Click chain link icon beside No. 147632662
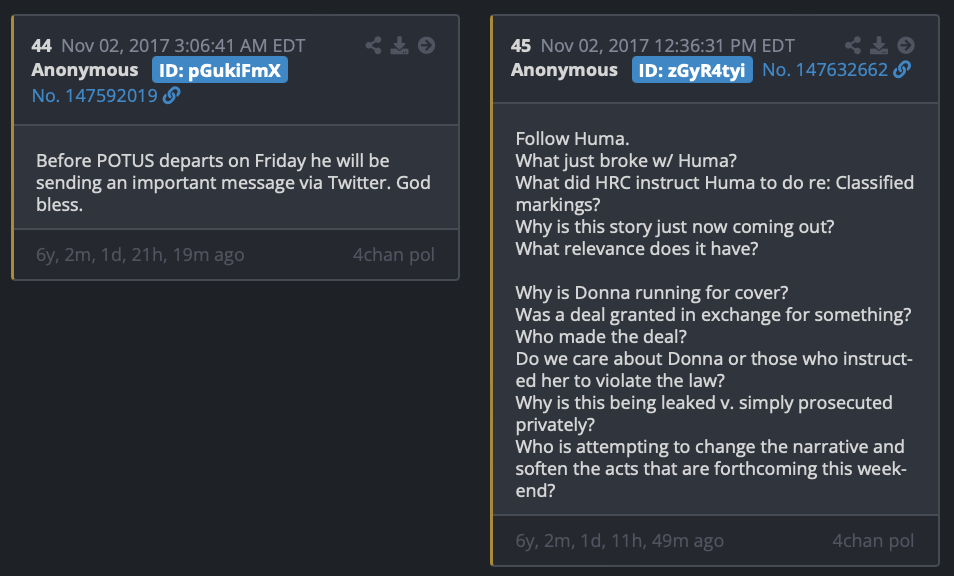This screenshot has height=576, width=954. pyautogui.click(x=902, y=70)
